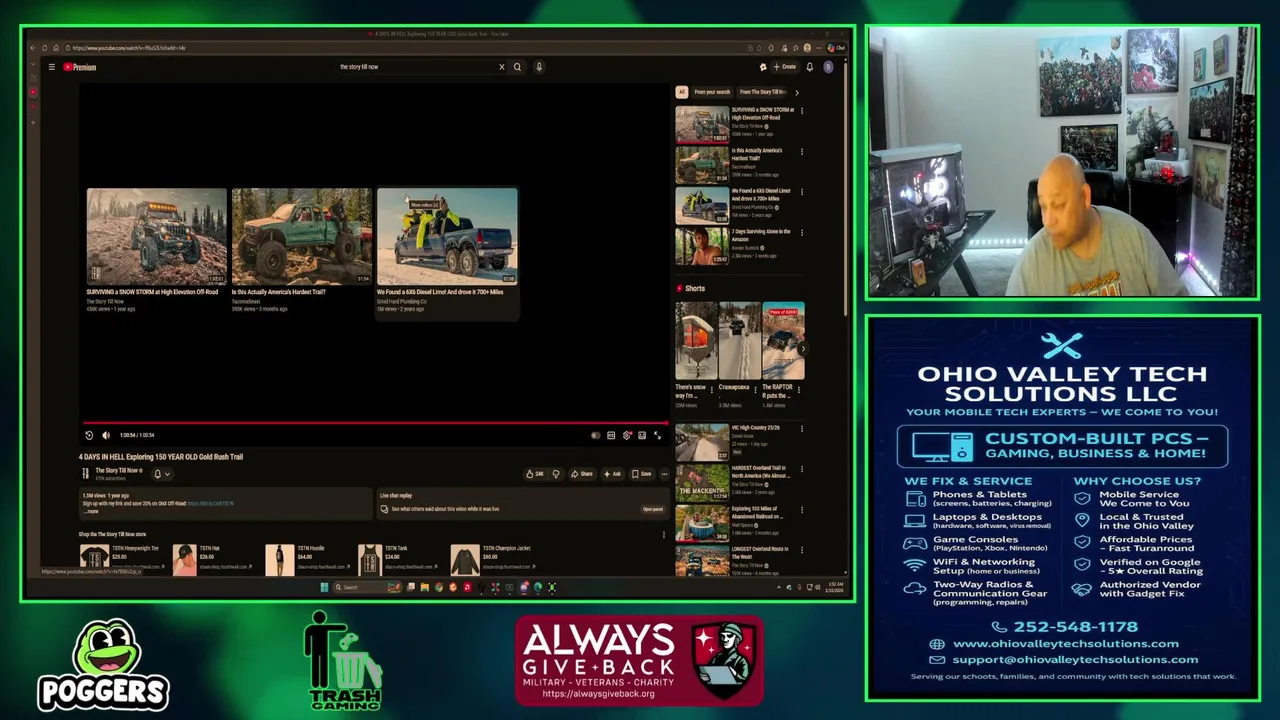Click the browser address bar URL
This screenshot has width=1280, height=720.
coord(128,48)
